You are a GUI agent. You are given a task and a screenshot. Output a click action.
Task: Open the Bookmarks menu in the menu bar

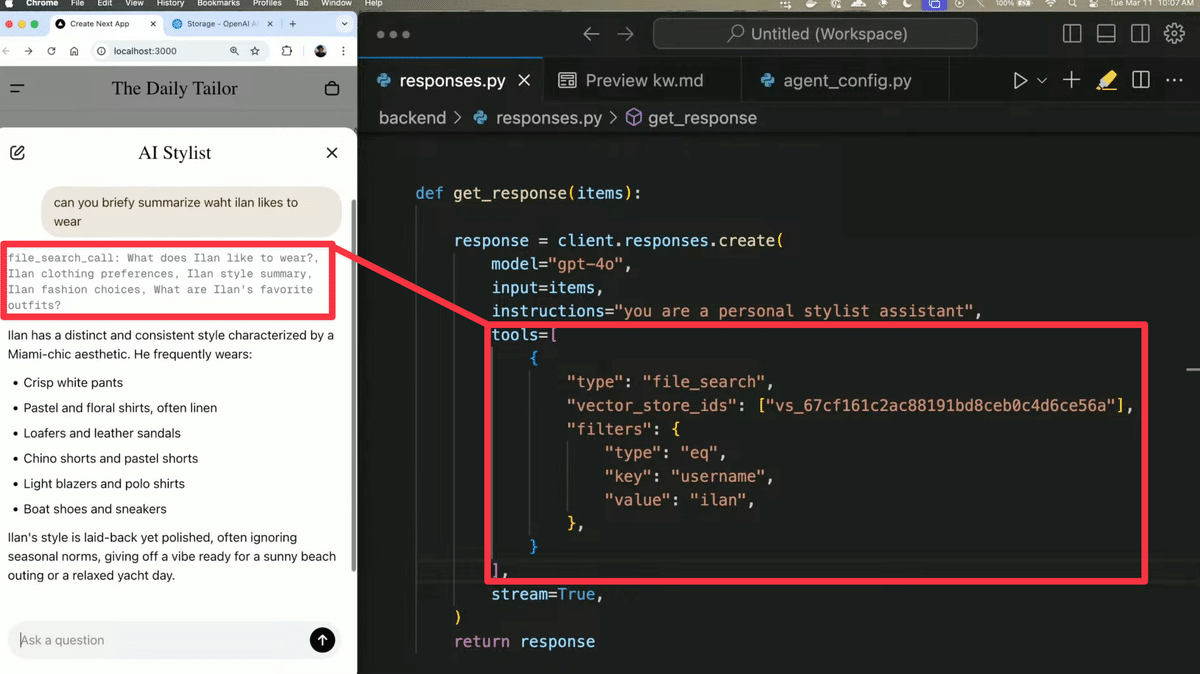[216, 4]
